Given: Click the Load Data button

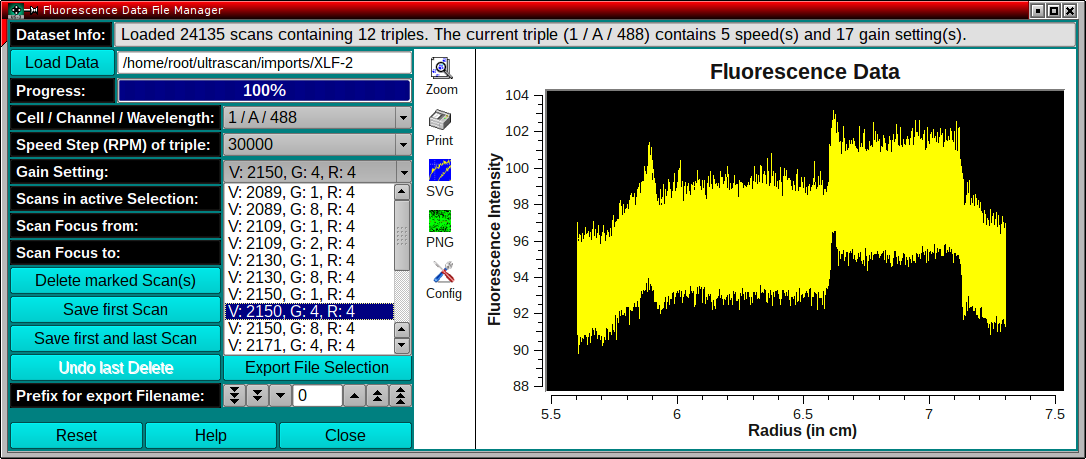Looking at the screenshot, I should 62,63.
